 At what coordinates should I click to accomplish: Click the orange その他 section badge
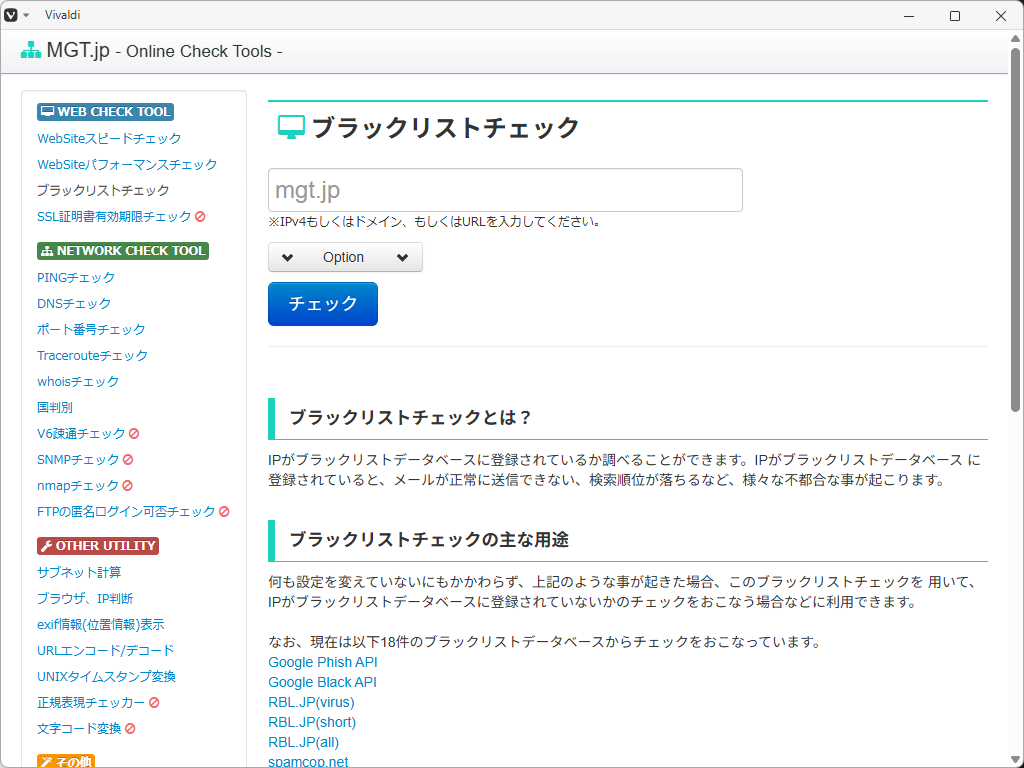click(66, 761)
